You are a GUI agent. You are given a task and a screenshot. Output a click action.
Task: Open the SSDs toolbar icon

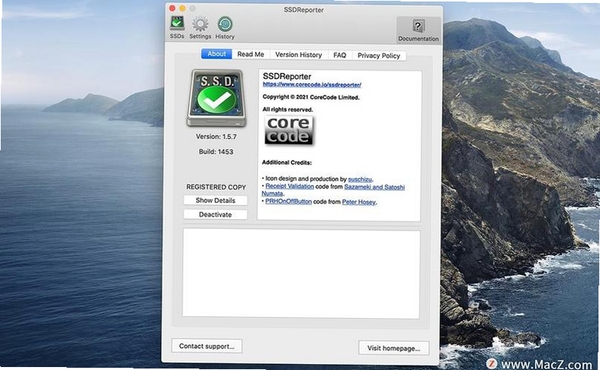click(x=177, y=24)
